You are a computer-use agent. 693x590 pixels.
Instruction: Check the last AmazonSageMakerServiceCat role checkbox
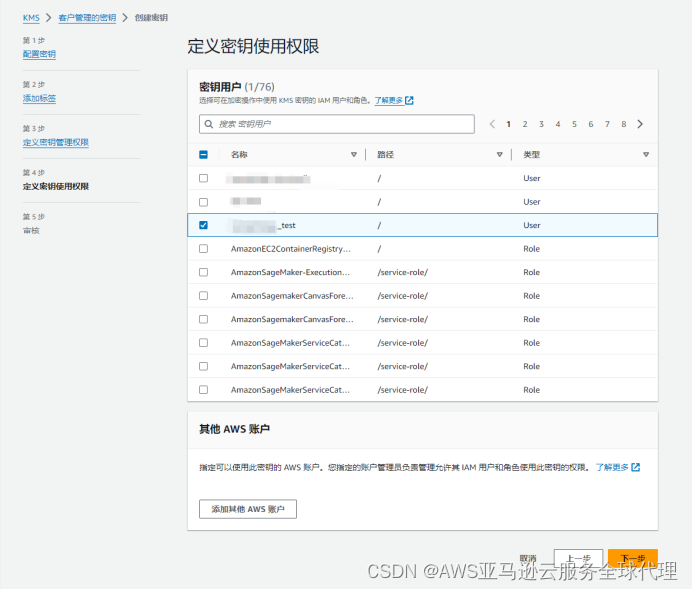tap(203, 390)
